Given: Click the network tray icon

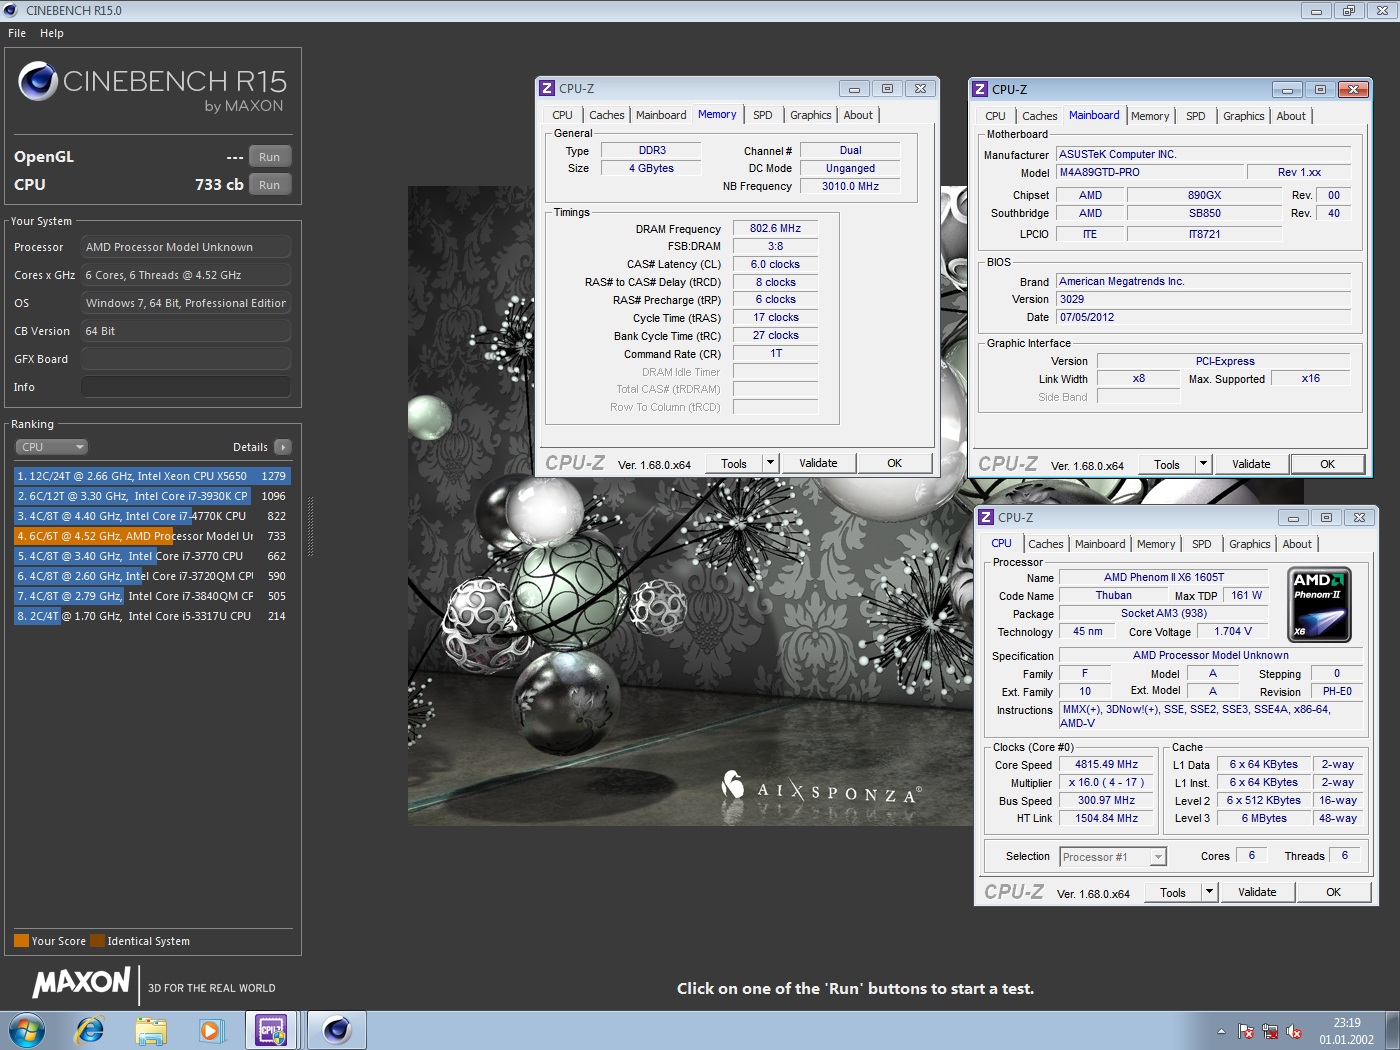Looking at the screenshot, I should (1270, 1031).
